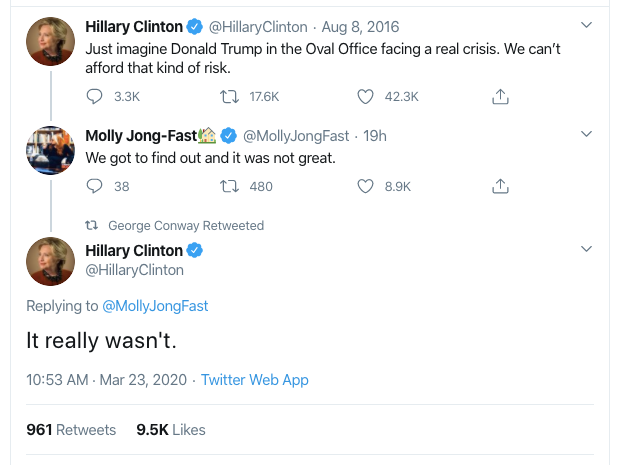Open dropdown on Hillary's reply tweet
This screenshot has width=623, height=465.
[x=587, y=250]
